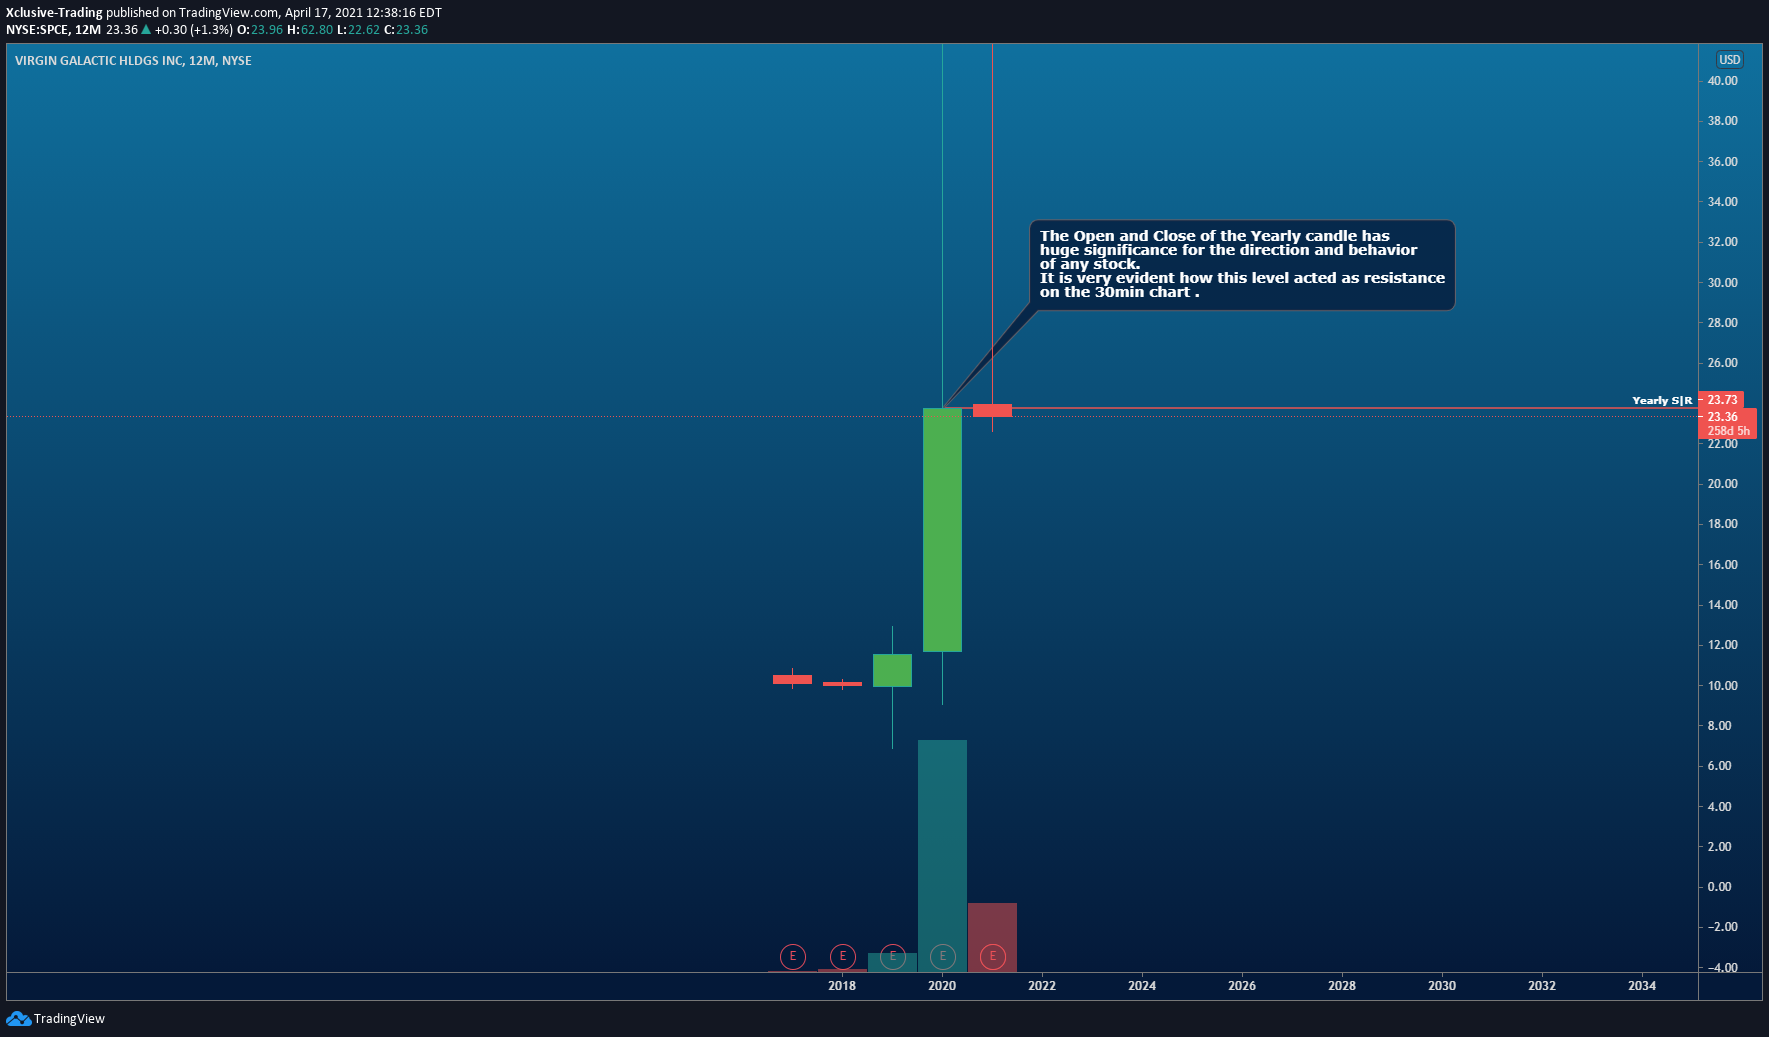
Task: Click the green 2019 candle body
Action: coord(892,670)
